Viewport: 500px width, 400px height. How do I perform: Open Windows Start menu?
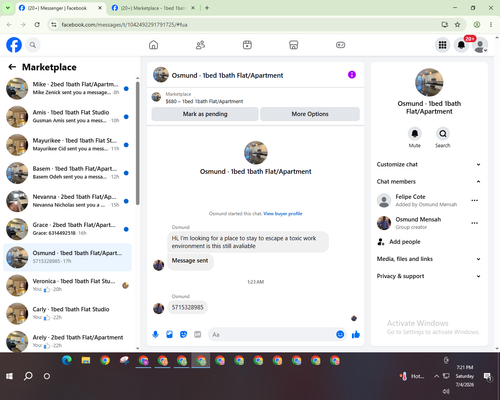(x=9, y=376)
